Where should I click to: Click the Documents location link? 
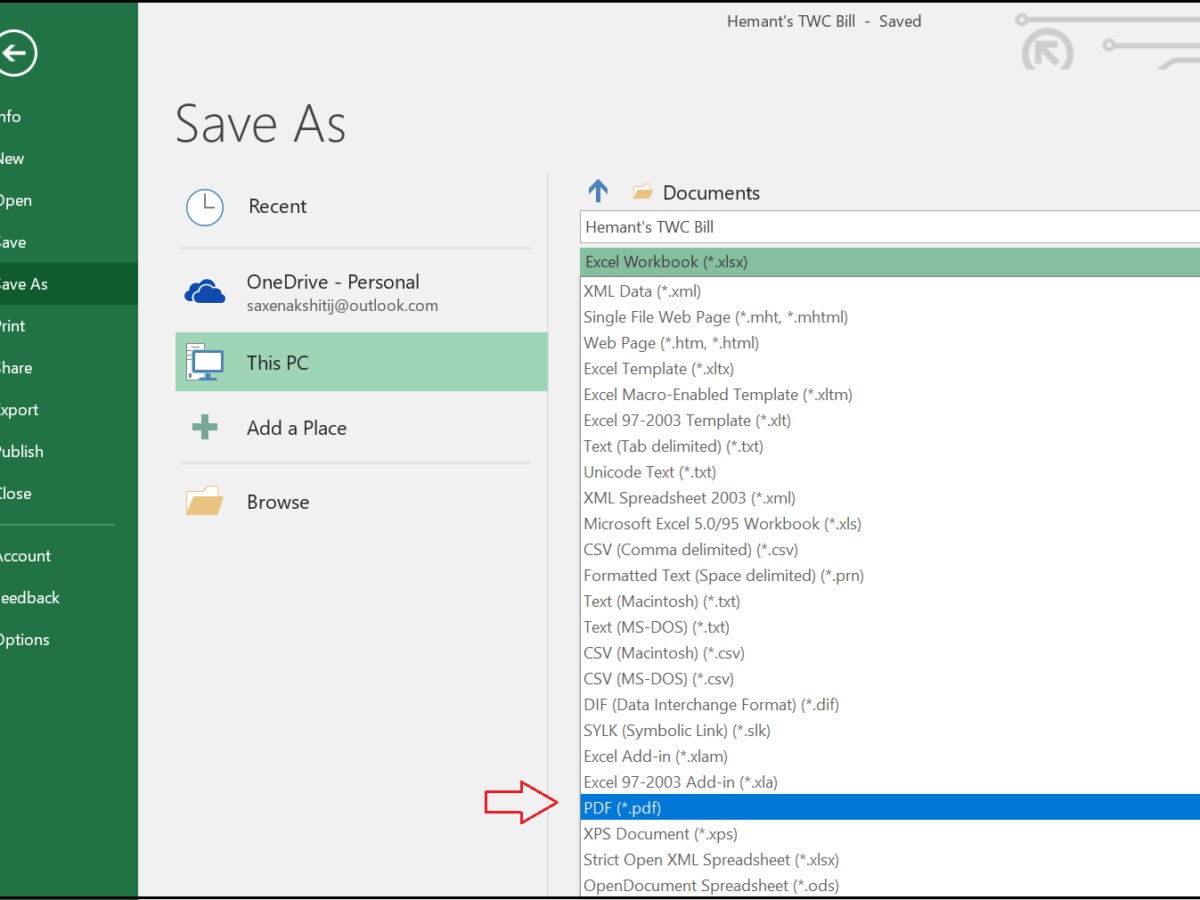(x=711, y=193)
